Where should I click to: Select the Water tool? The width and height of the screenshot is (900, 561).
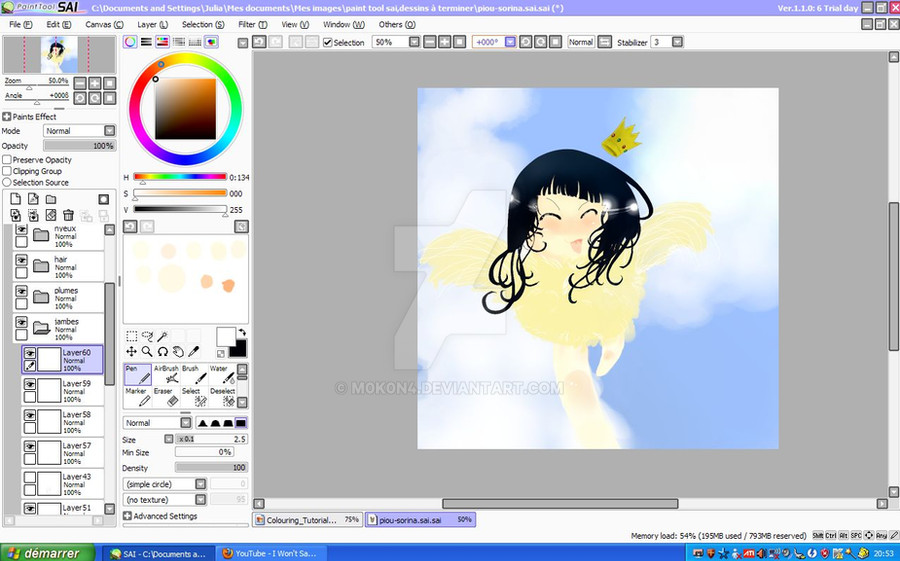(x=222, y=374)
